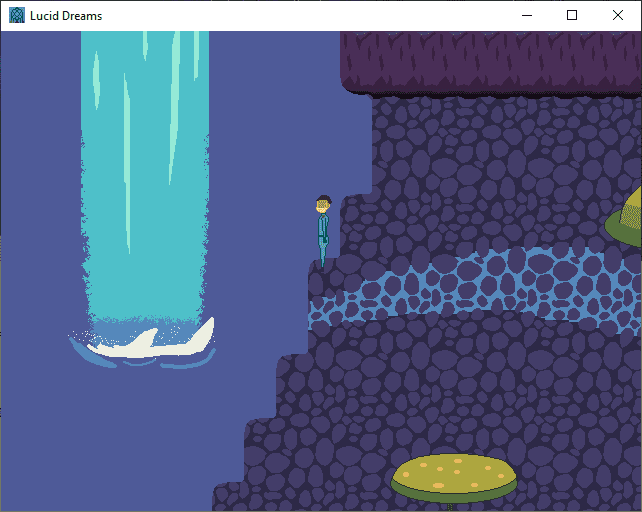Click the purple cobblestone wall above blue band
Viewport: 642px width, 512px height.
coord(480,170)
